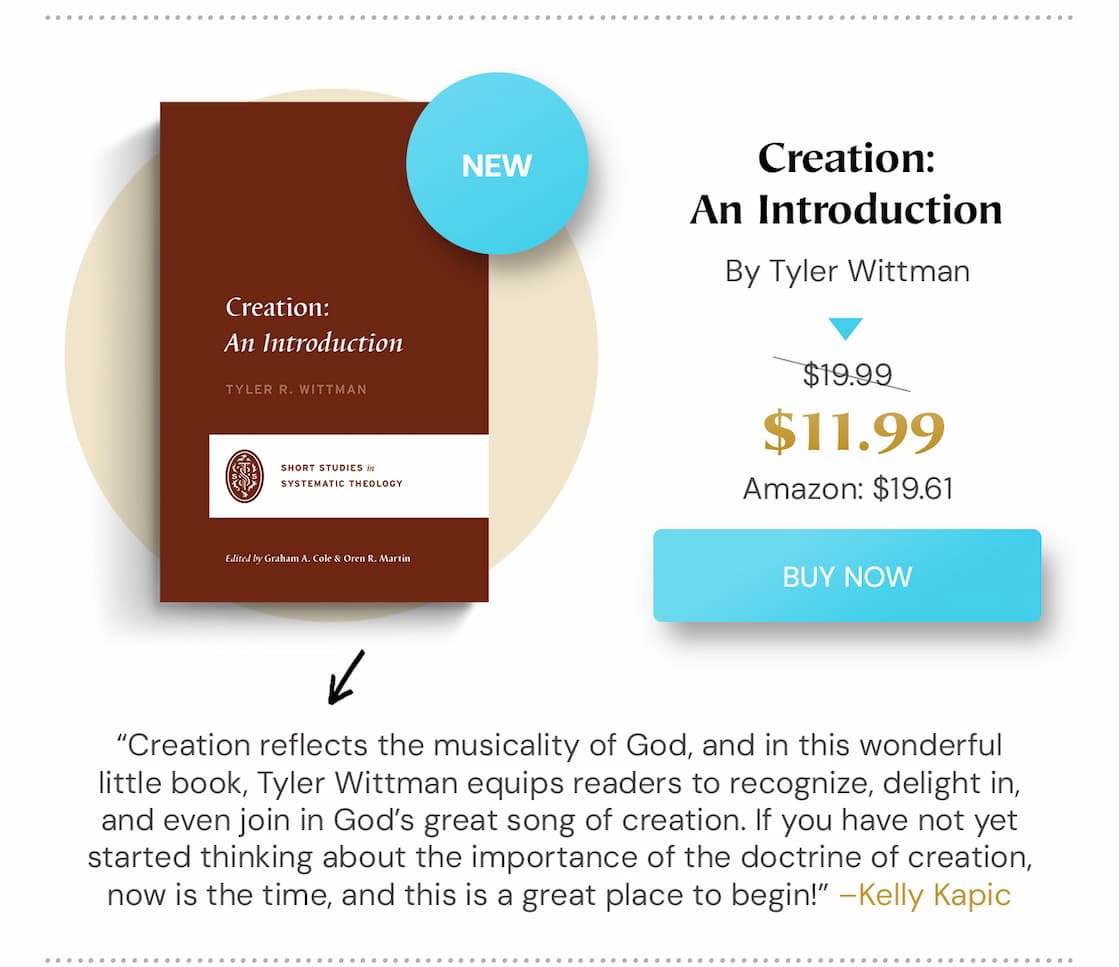Click the Amazon: $19.61 price comparison

click(848, 489)
